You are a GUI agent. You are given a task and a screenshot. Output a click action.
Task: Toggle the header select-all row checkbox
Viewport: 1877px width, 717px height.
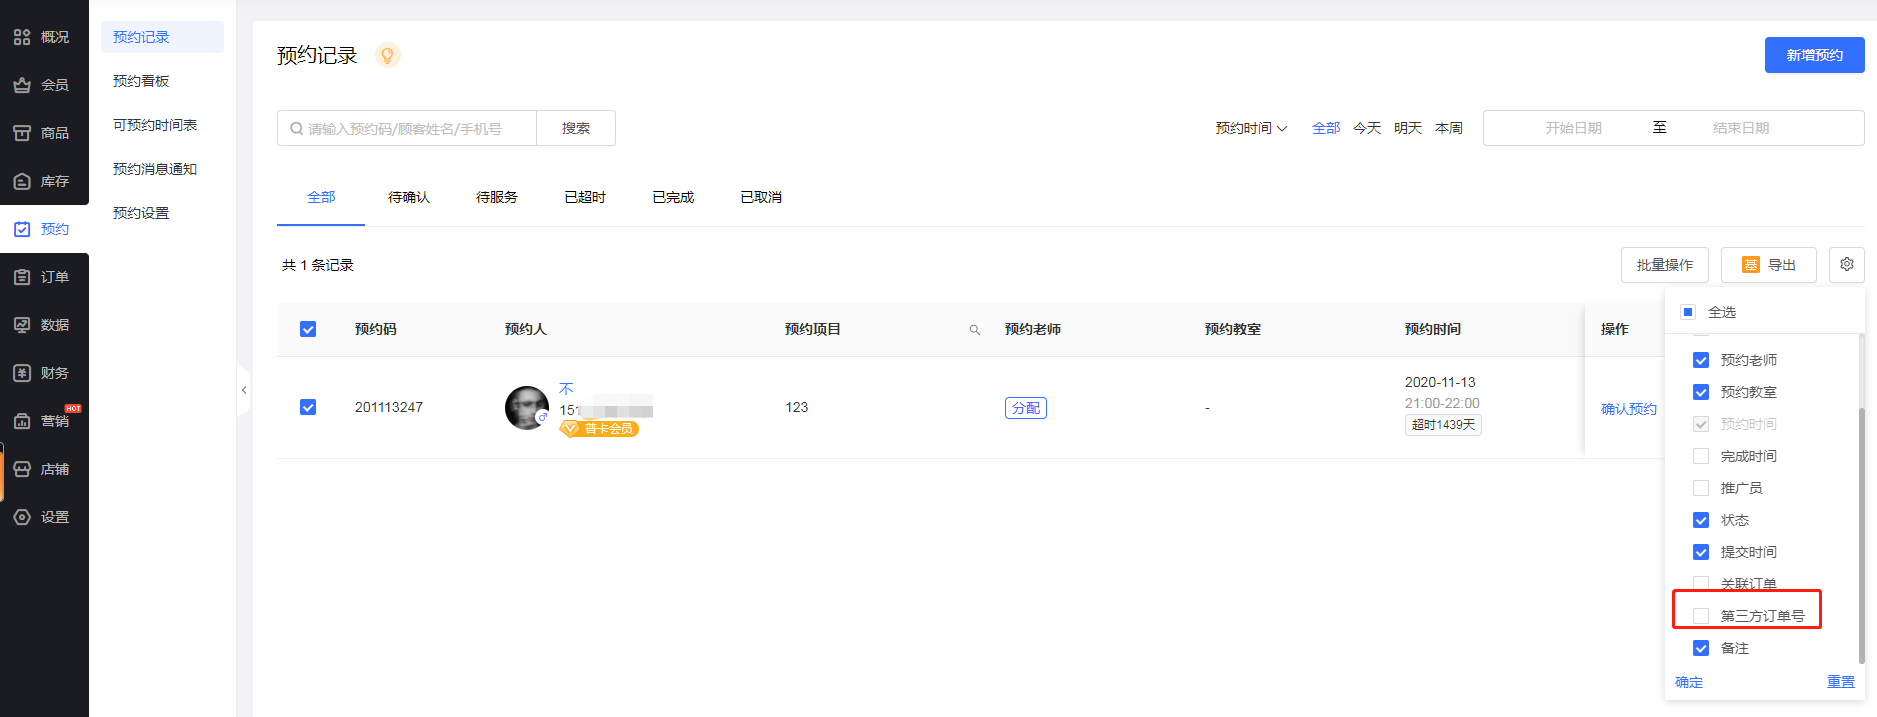click(308, 329)
